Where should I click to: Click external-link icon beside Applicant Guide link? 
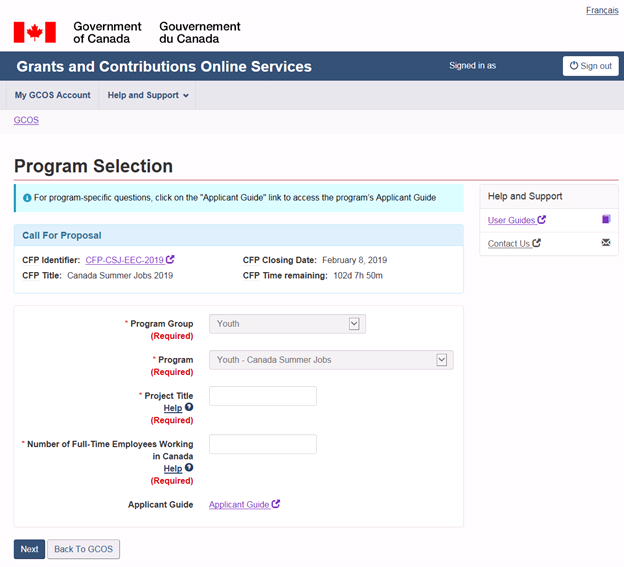276,504
